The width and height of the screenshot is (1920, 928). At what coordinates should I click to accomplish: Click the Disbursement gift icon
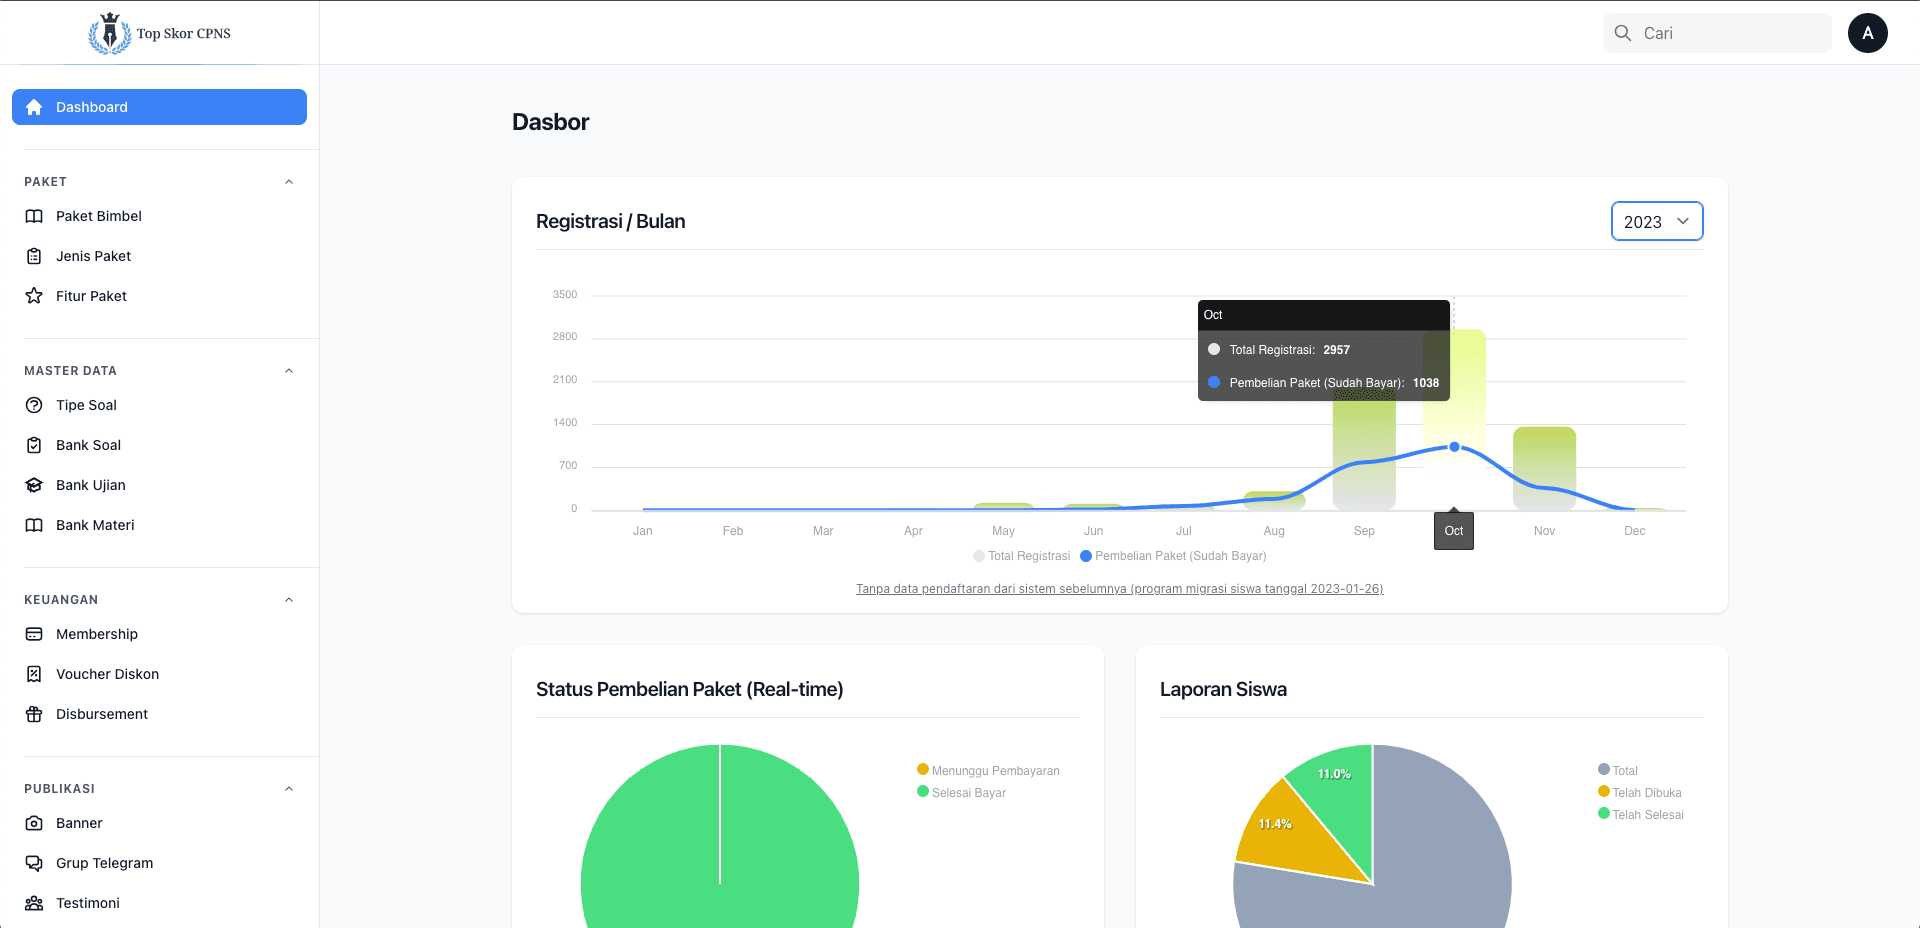click(34, 714)
